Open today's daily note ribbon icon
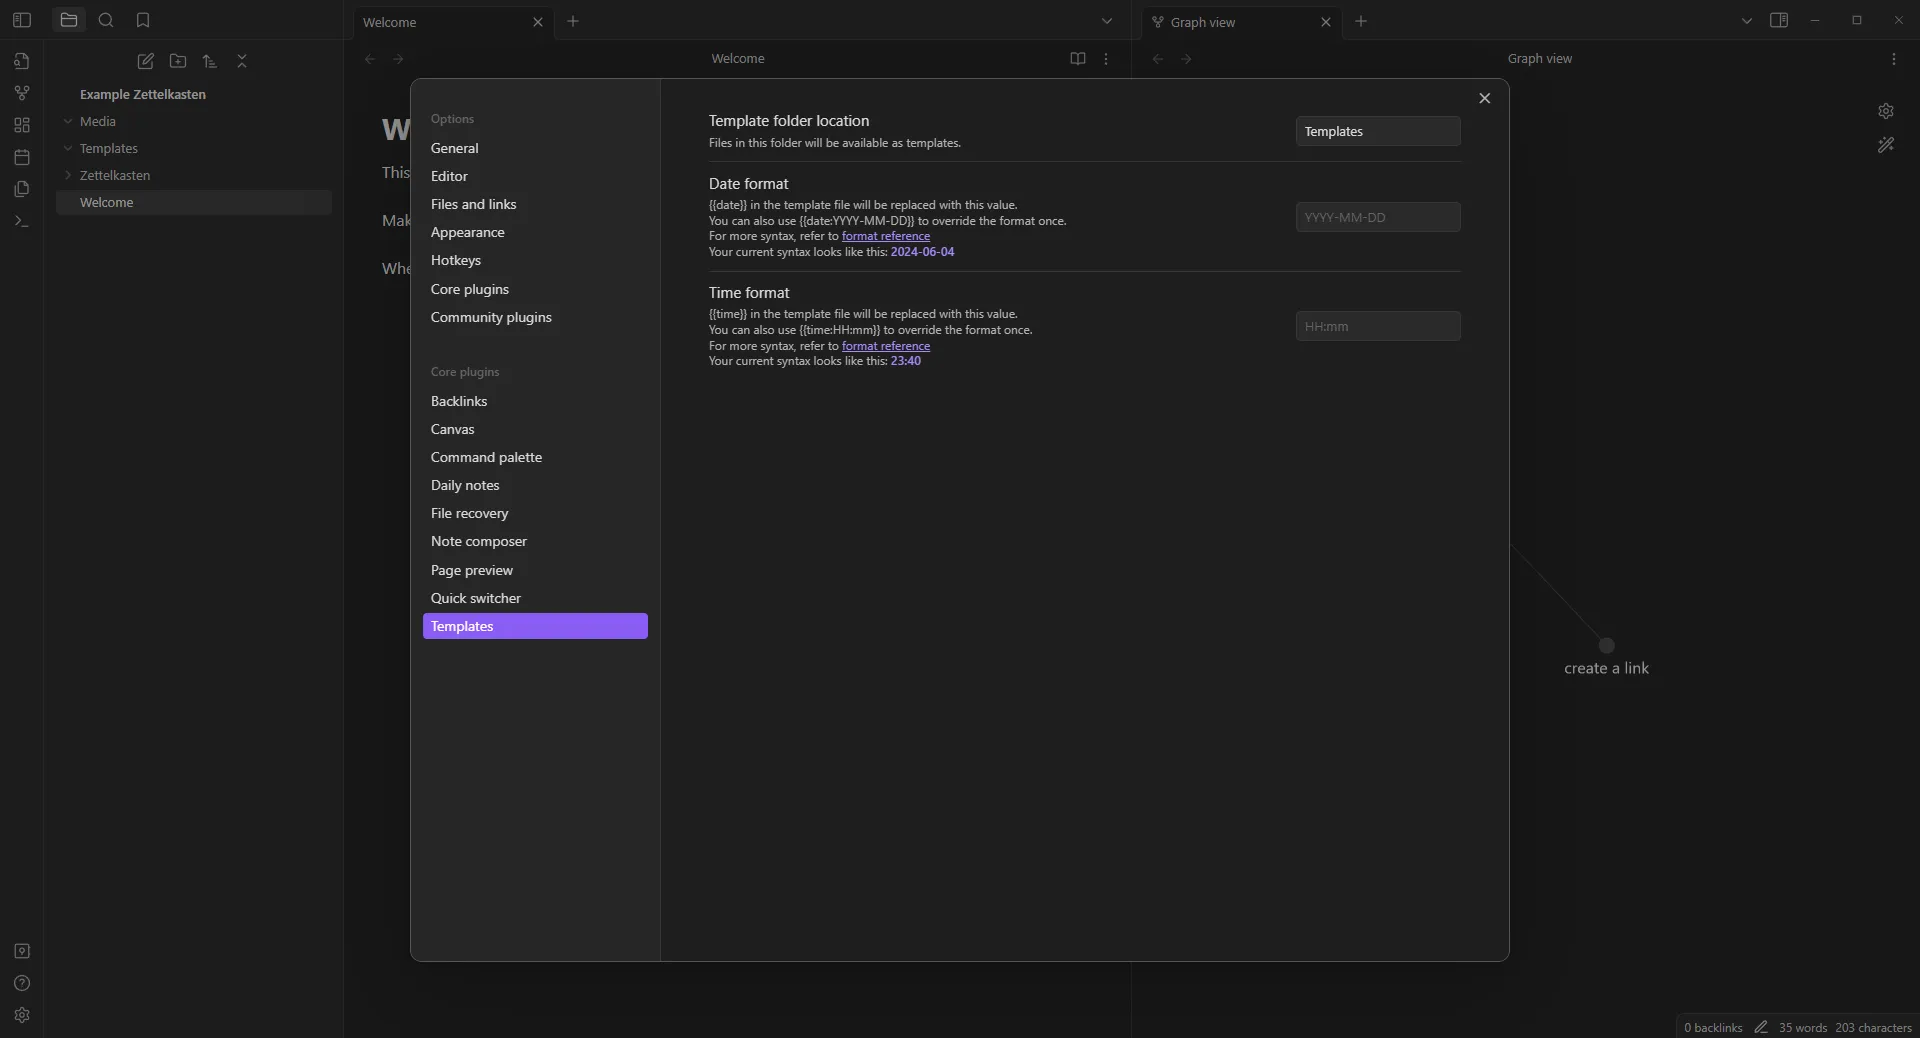Screen dimensions: 1920x1038 [22, 157]
